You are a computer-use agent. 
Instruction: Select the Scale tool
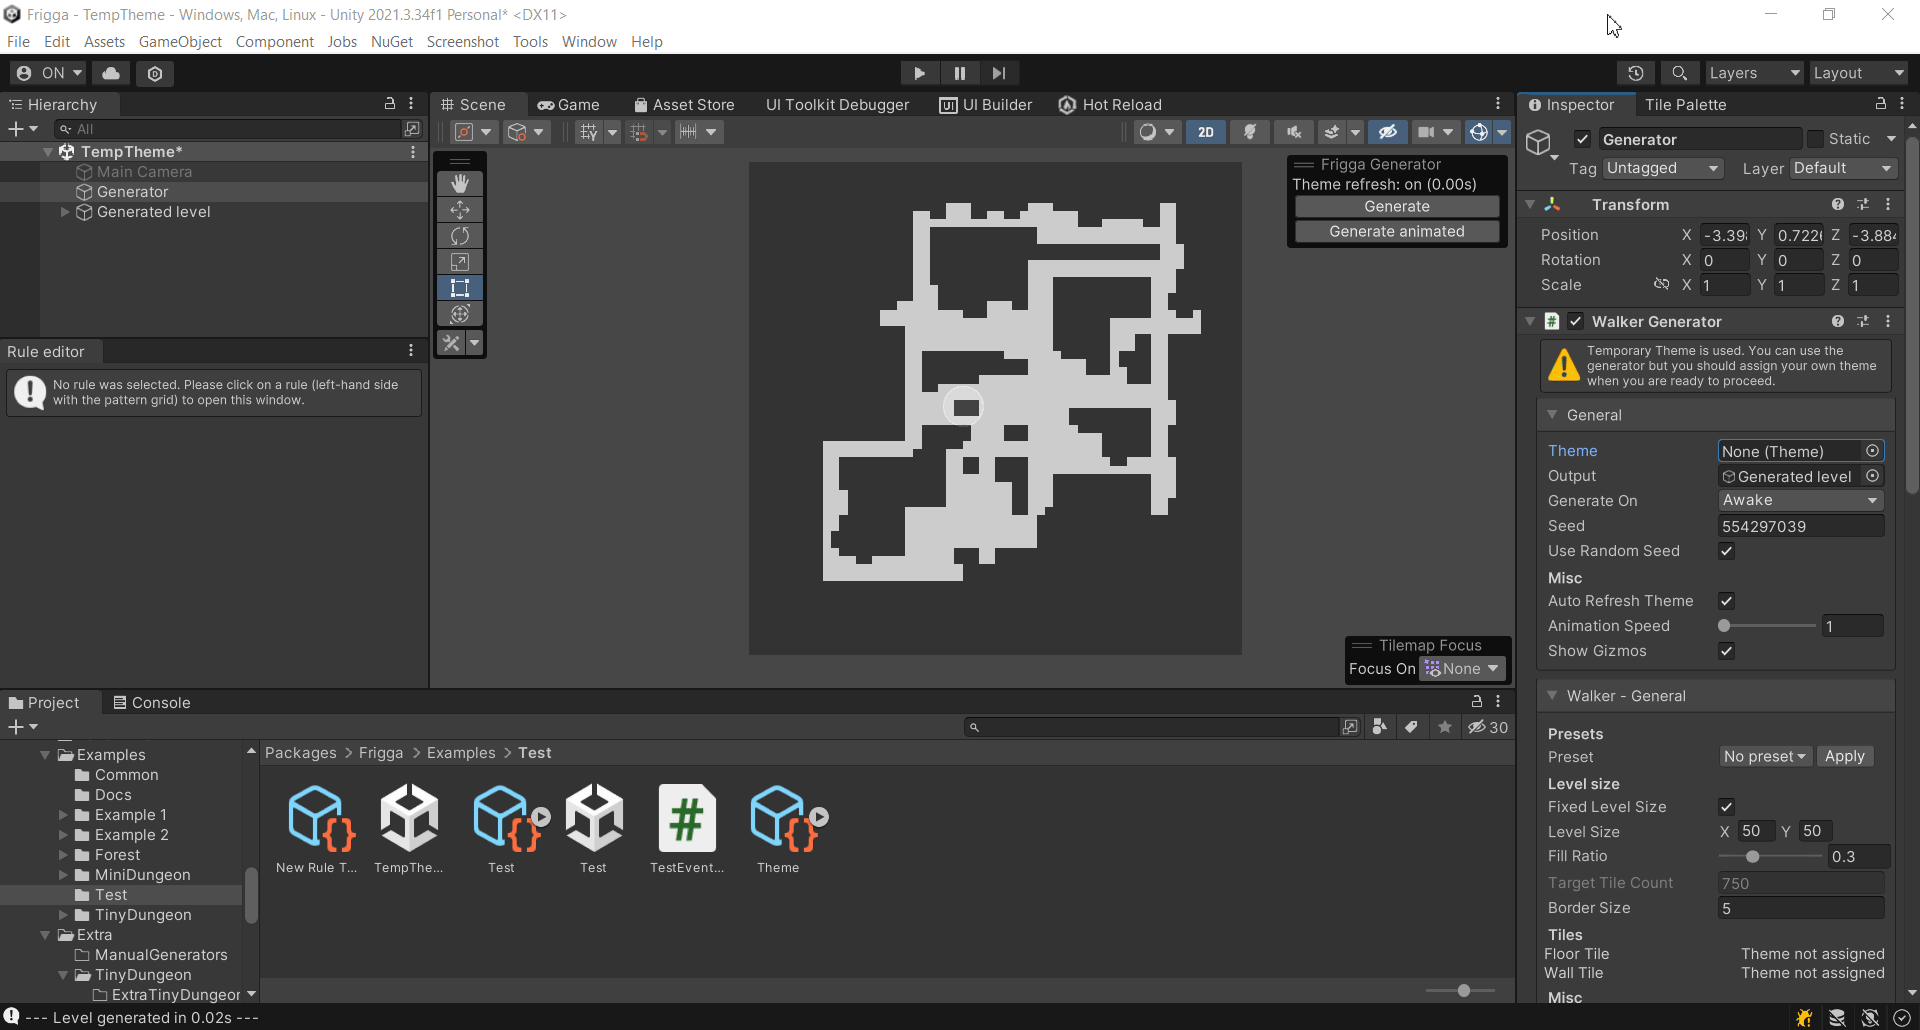460,262
